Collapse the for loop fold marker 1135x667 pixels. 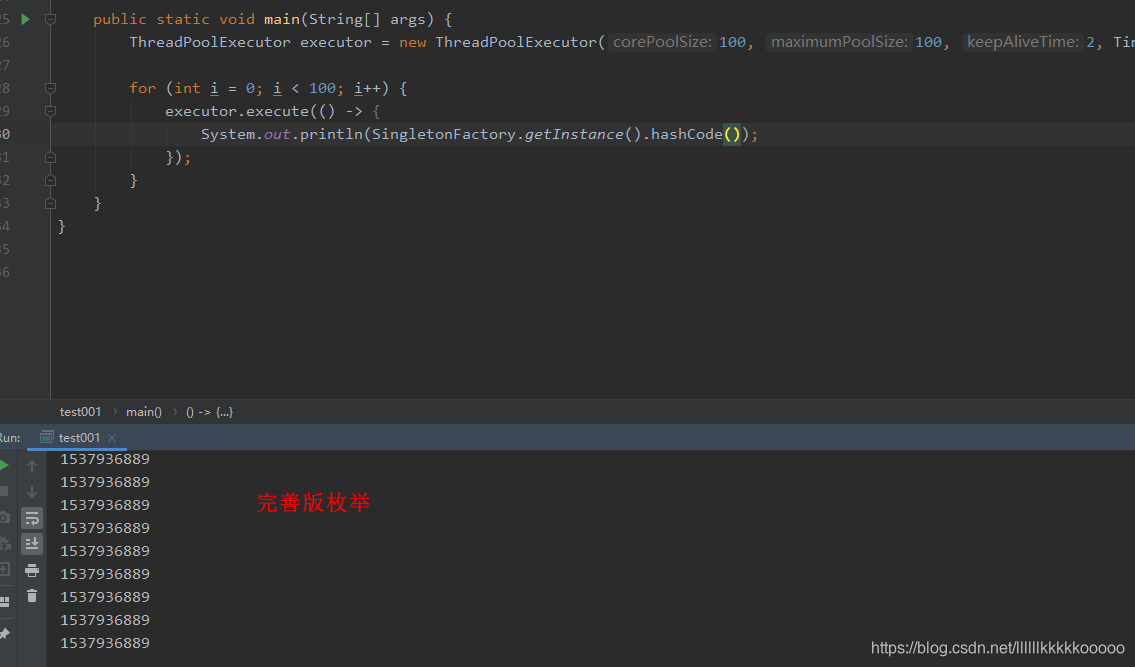pyautogui.click(x=51, y=88)
